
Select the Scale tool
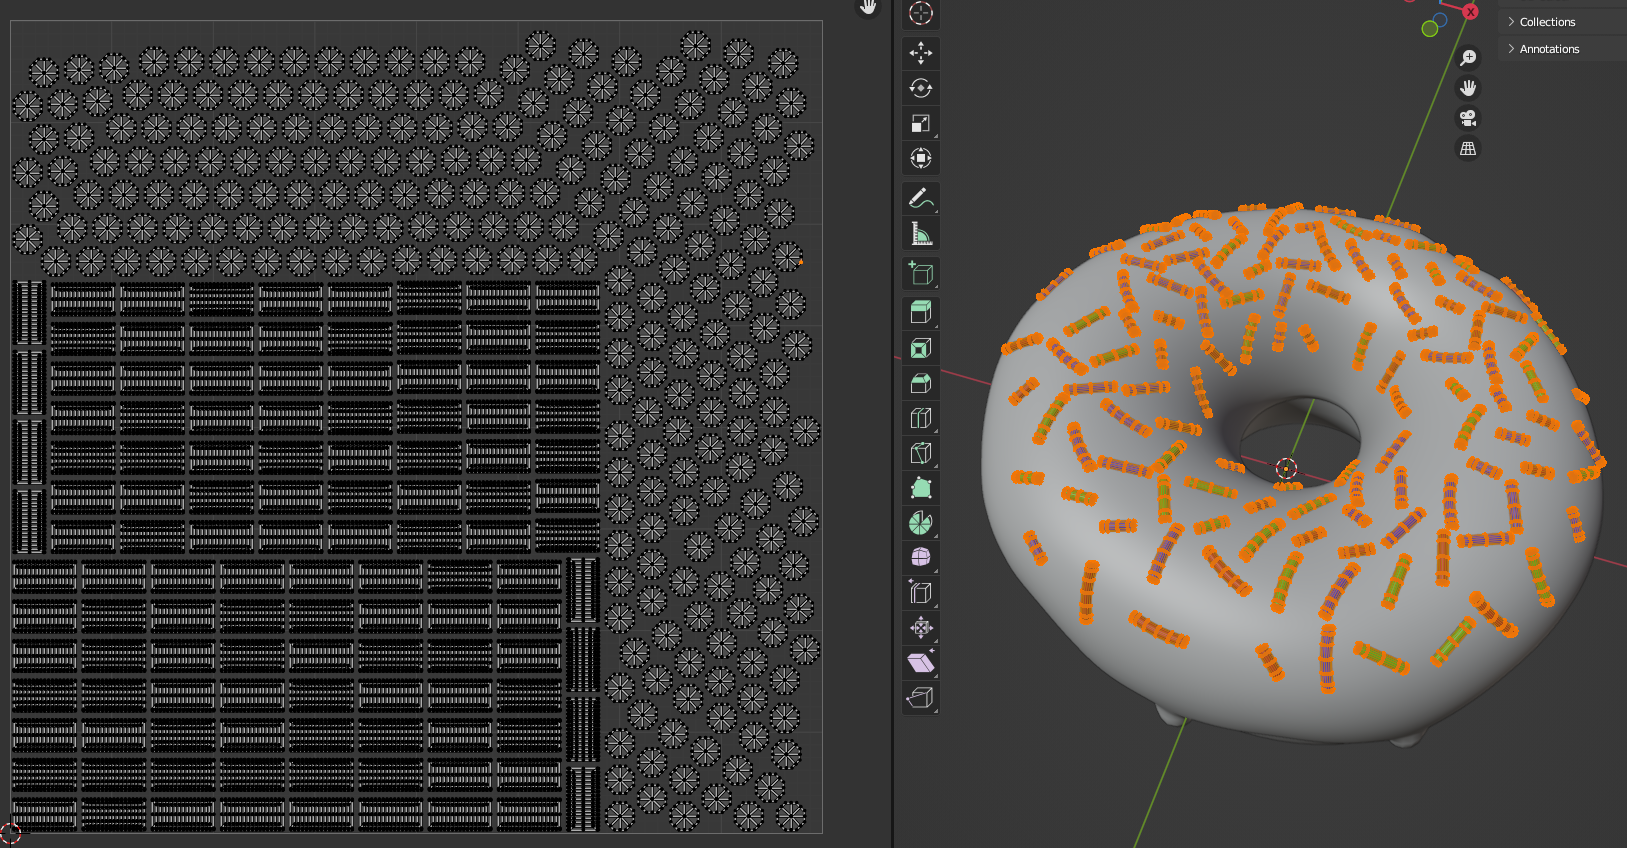click(920, 123)
